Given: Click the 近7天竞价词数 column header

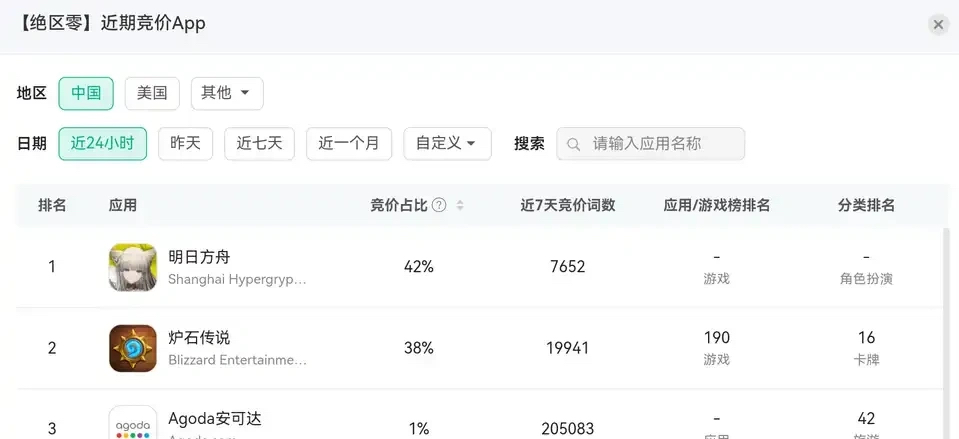Looking at the screenshot, I should (x=568, y=206).
